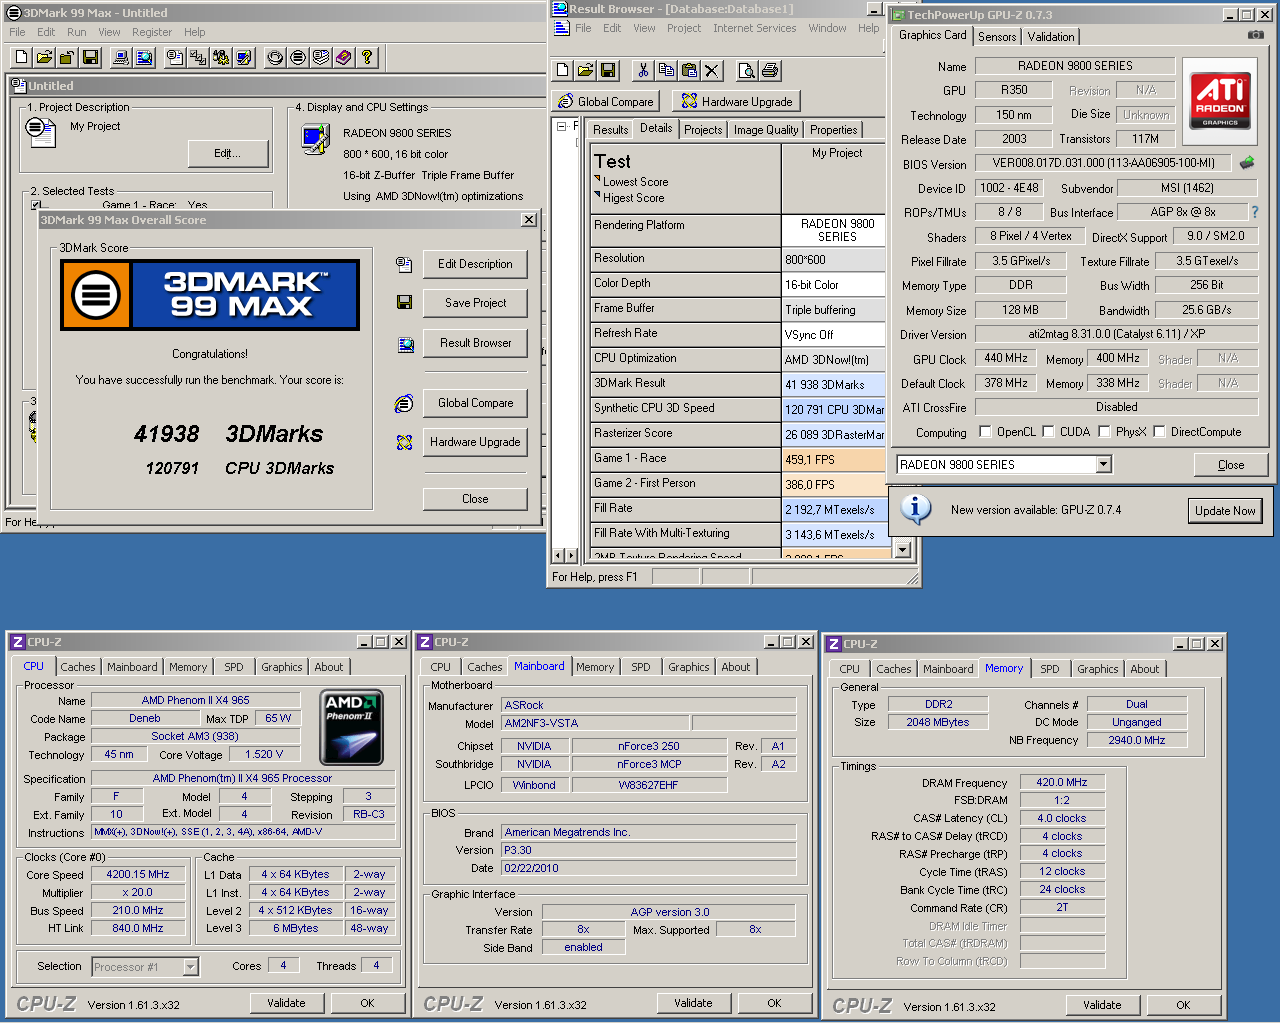Click the Save Project button
The height and width of the screenshot is (1024, 1280).
click(475, 303)
